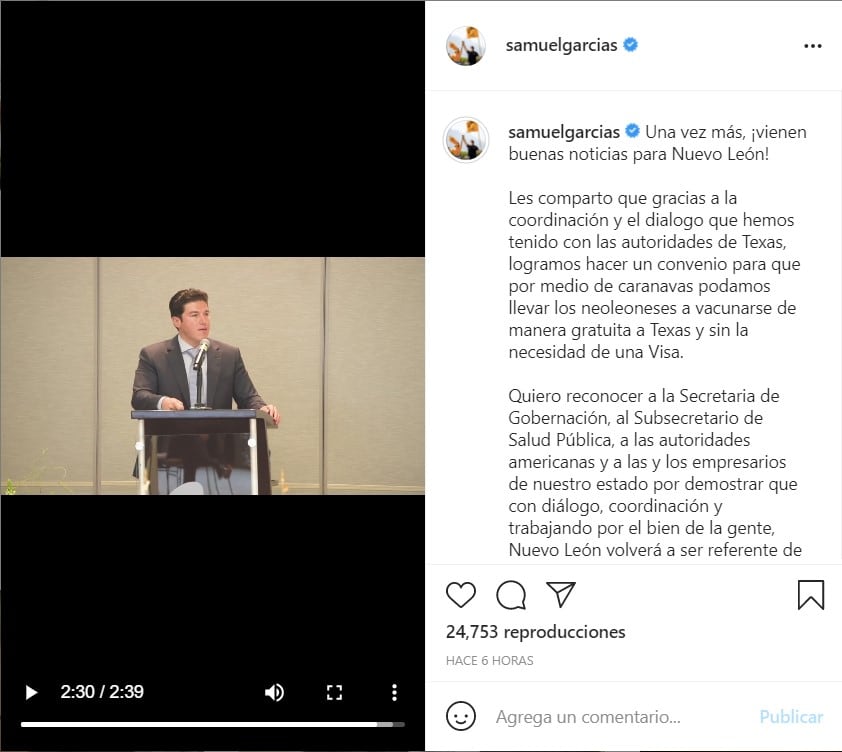Viewport: 842px width, 752px height.
Task: Play the video
Action: tap(31, 692)
